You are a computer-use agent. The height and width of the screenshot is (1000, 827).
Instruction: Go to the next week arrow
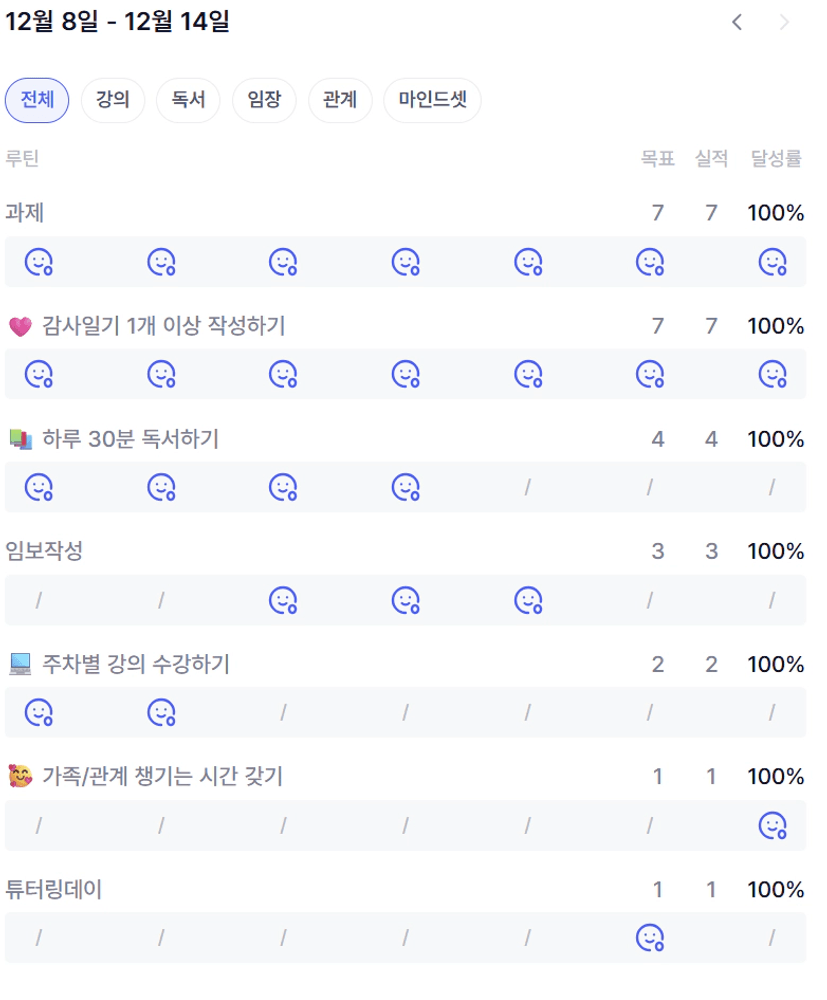(784, 22)
